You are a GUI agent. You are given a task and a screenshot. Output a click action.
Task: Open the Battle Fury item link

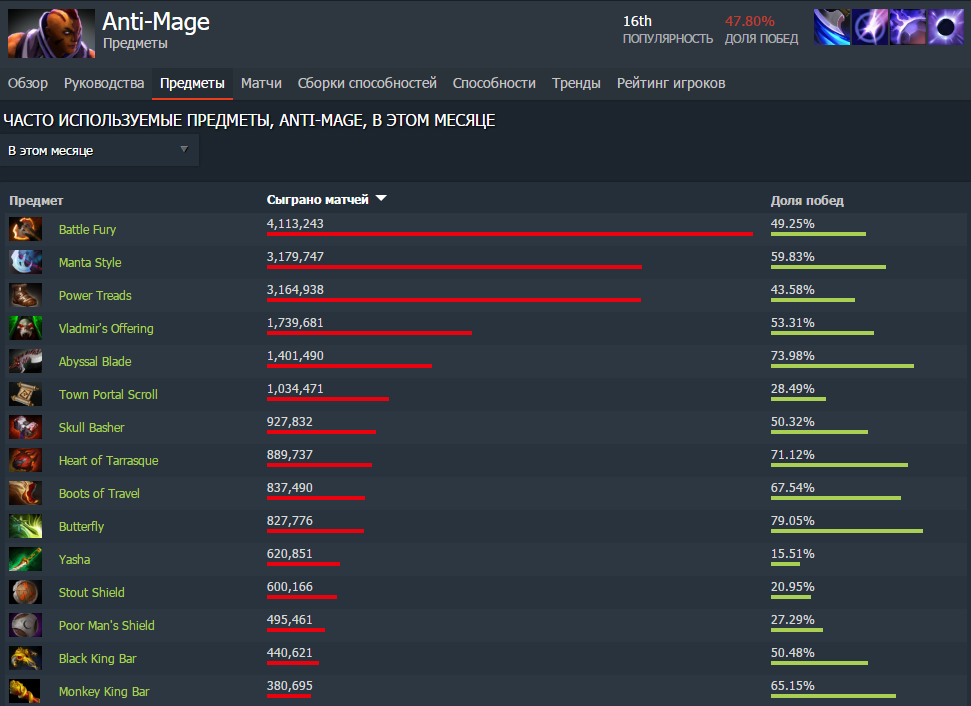[87, 229]
